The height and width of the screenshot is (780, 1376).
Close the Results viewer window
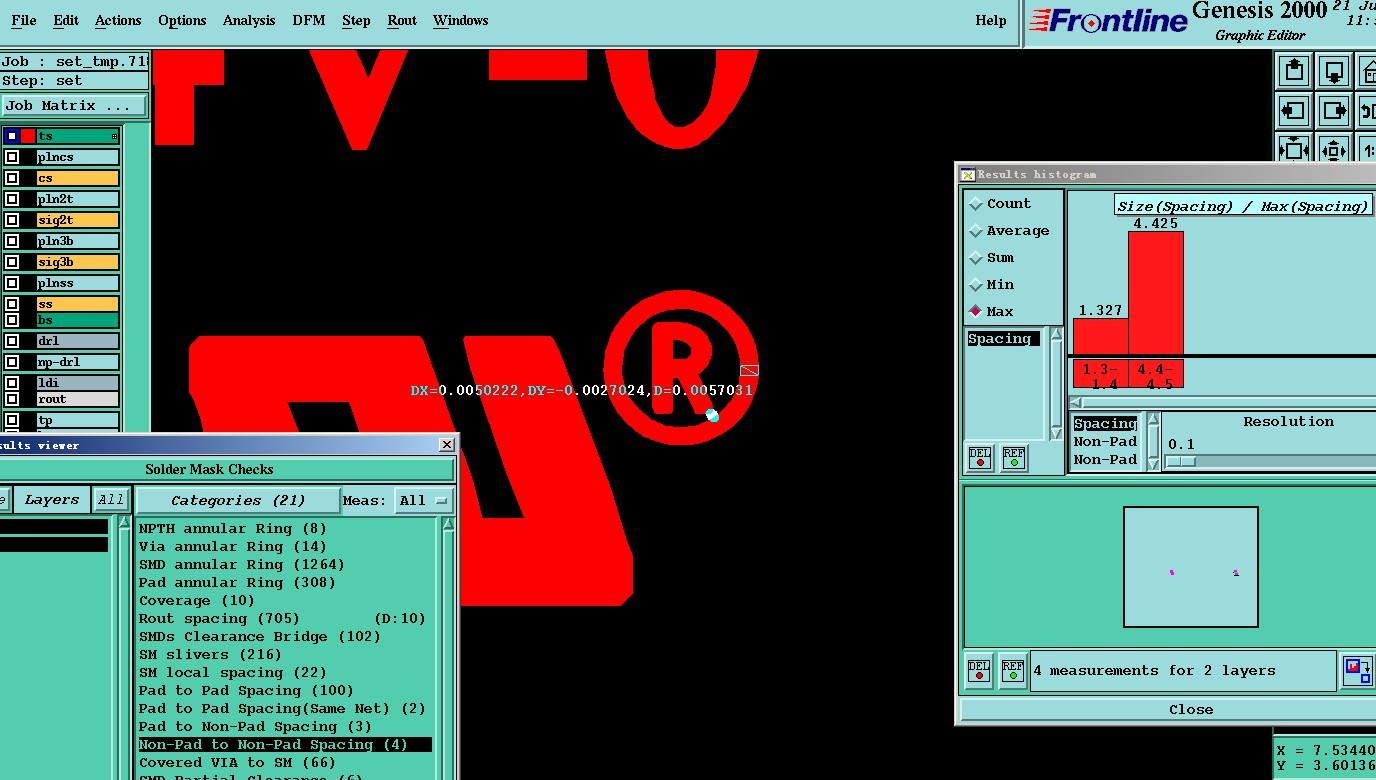[446, 445]
